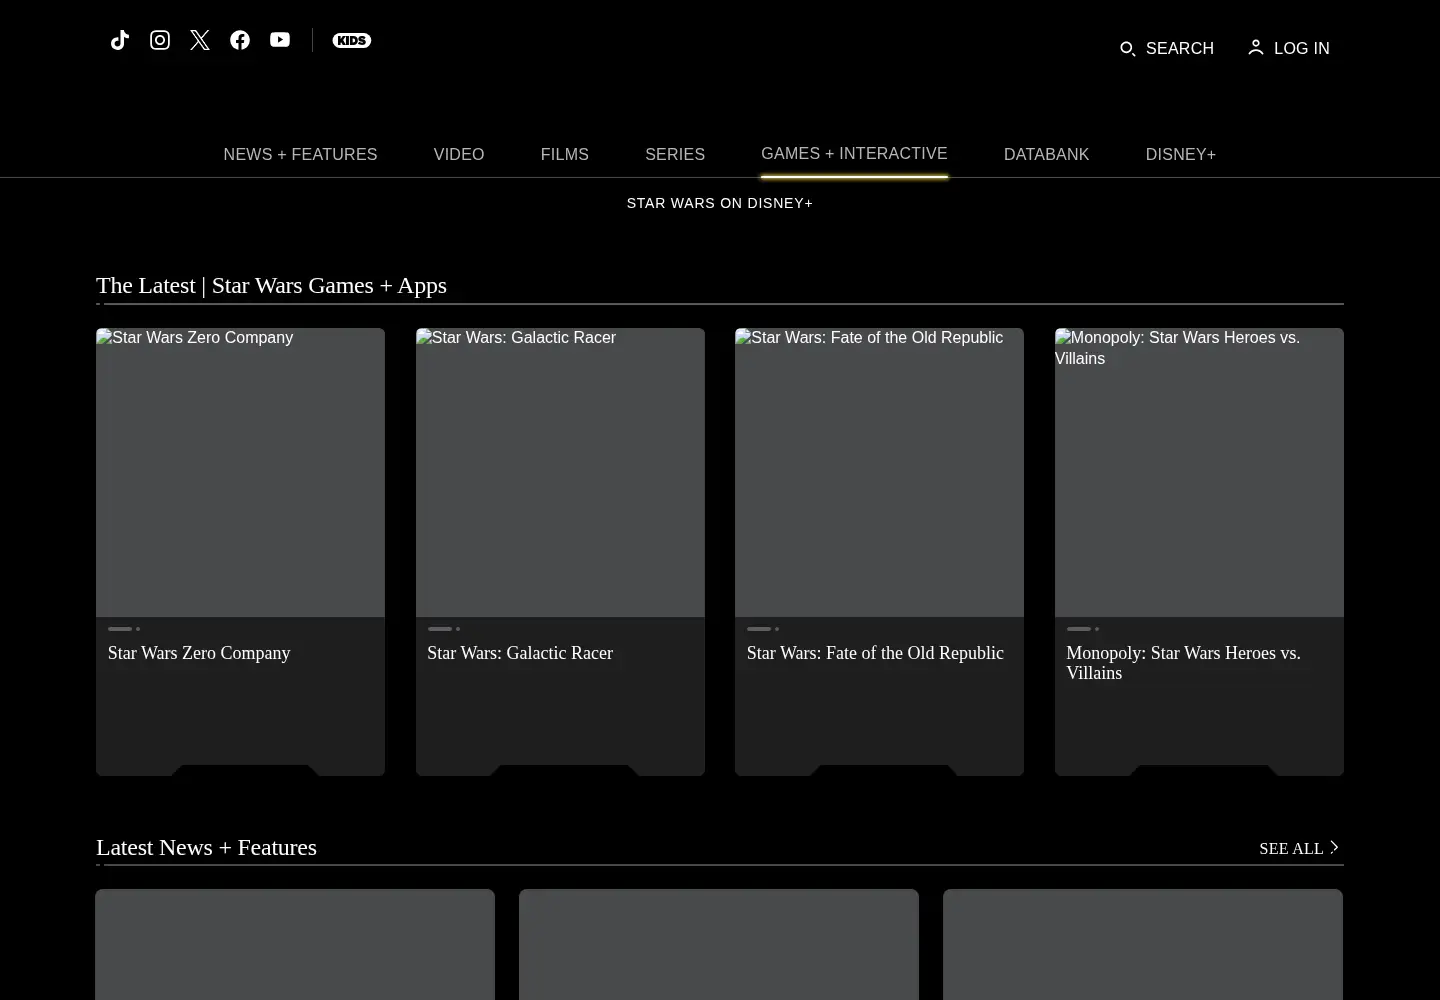Open the Video menu item

(459, 154)
